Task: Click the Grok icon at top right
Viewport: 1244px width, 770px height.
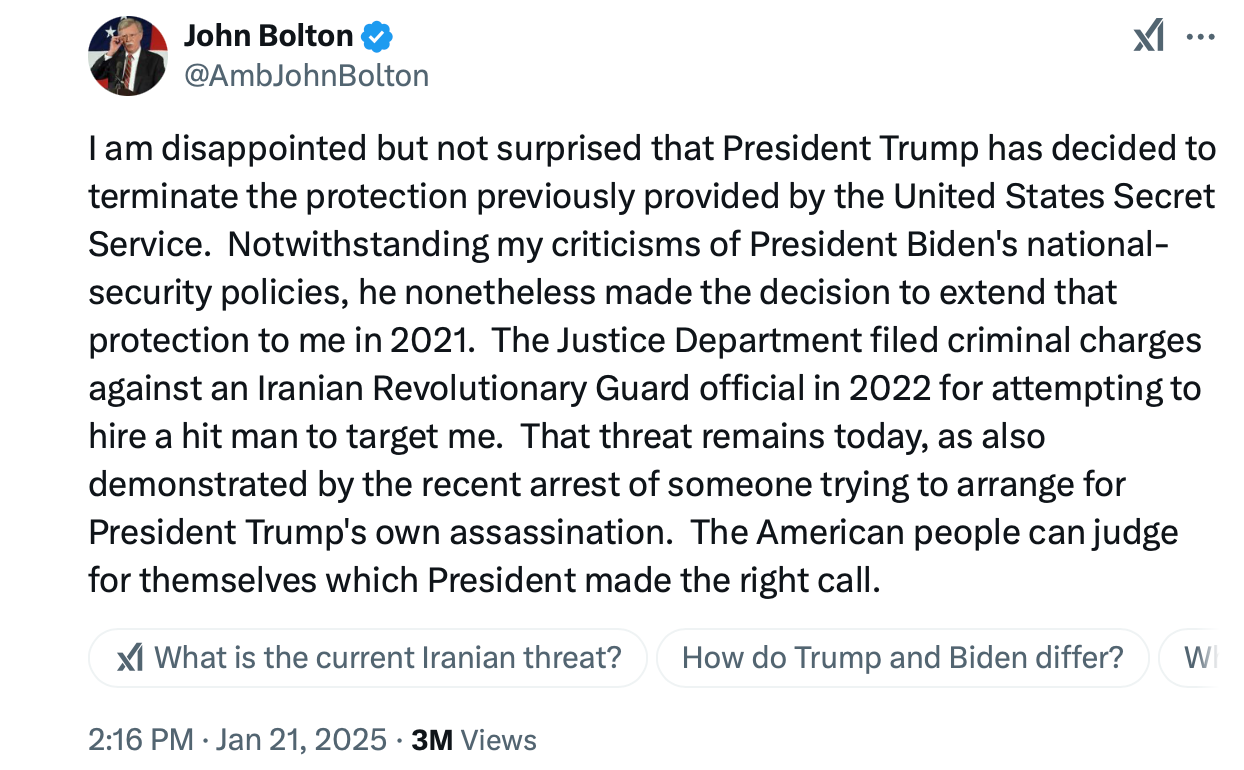Action: pos(1148,37)
